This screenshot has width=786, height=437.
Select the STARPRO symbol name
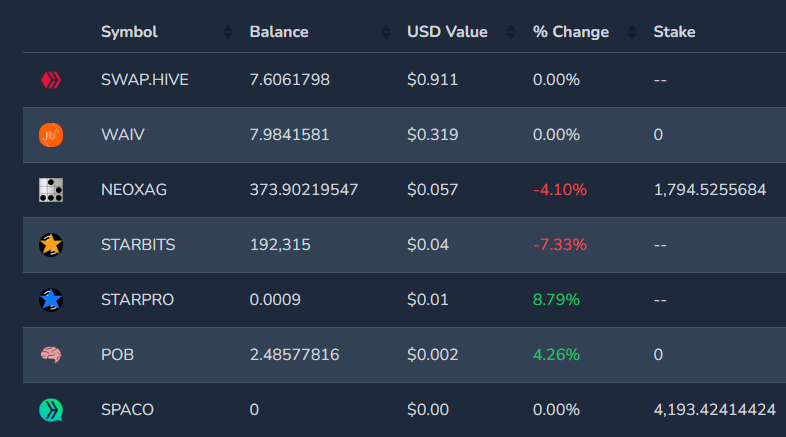click(x=137, y=300)
